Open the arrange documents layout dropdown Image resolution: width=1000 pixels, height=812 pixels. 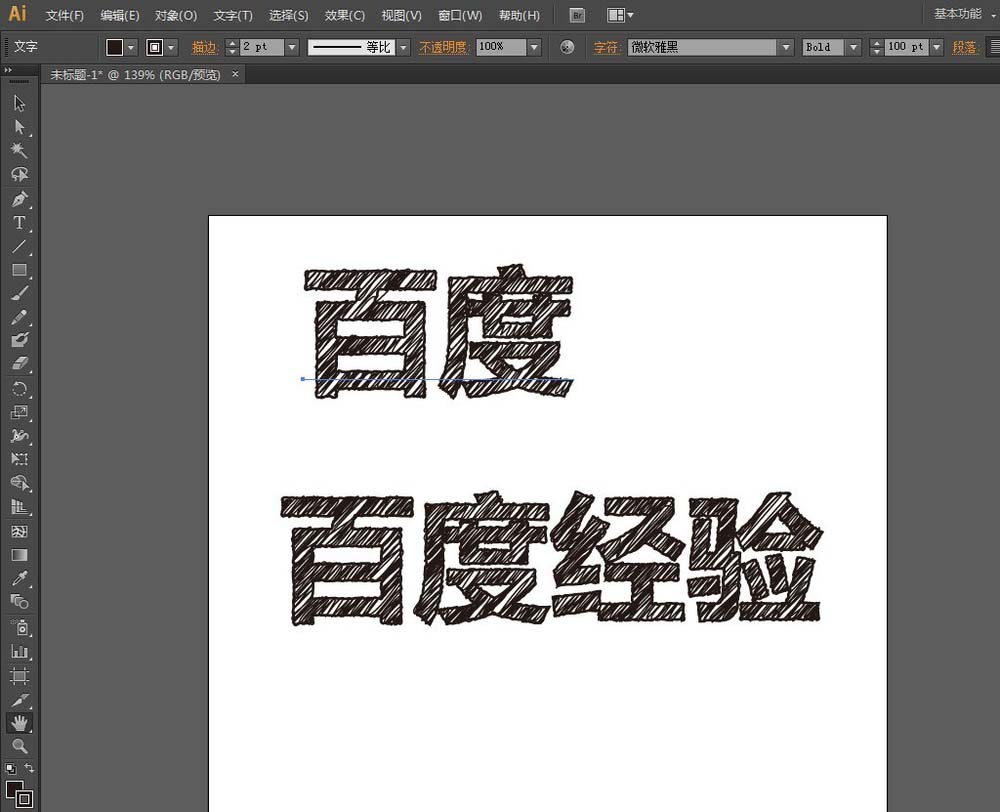click(620, 15)
